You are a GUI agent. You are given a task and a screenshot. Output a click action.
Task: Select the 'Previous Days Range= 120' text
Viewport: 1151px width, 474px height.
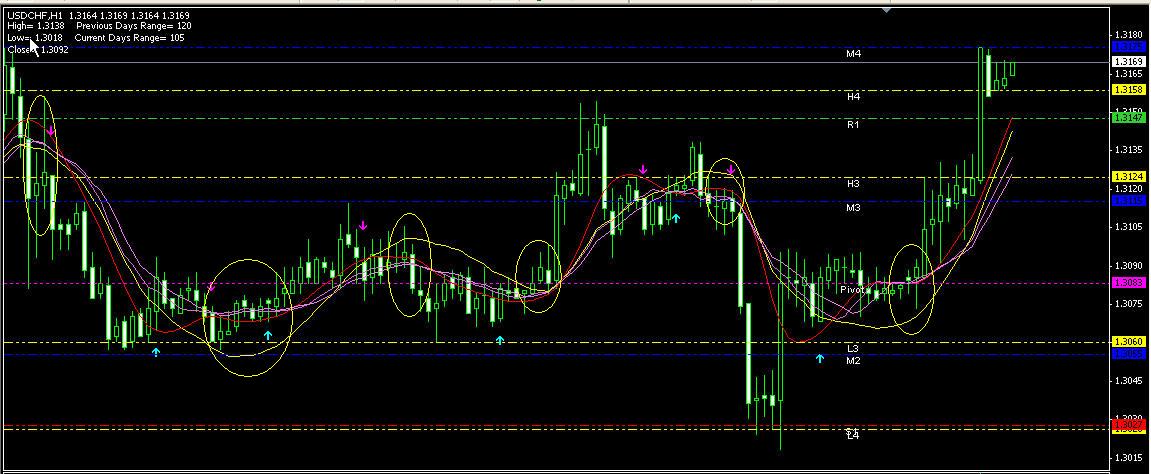[134, 26]
